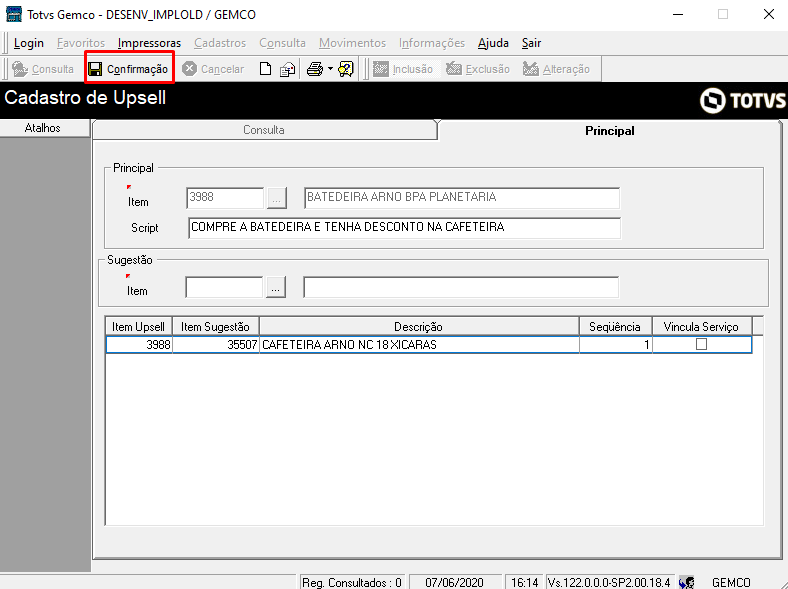Close the Totvs Gemco window

(x=768, y=14)
